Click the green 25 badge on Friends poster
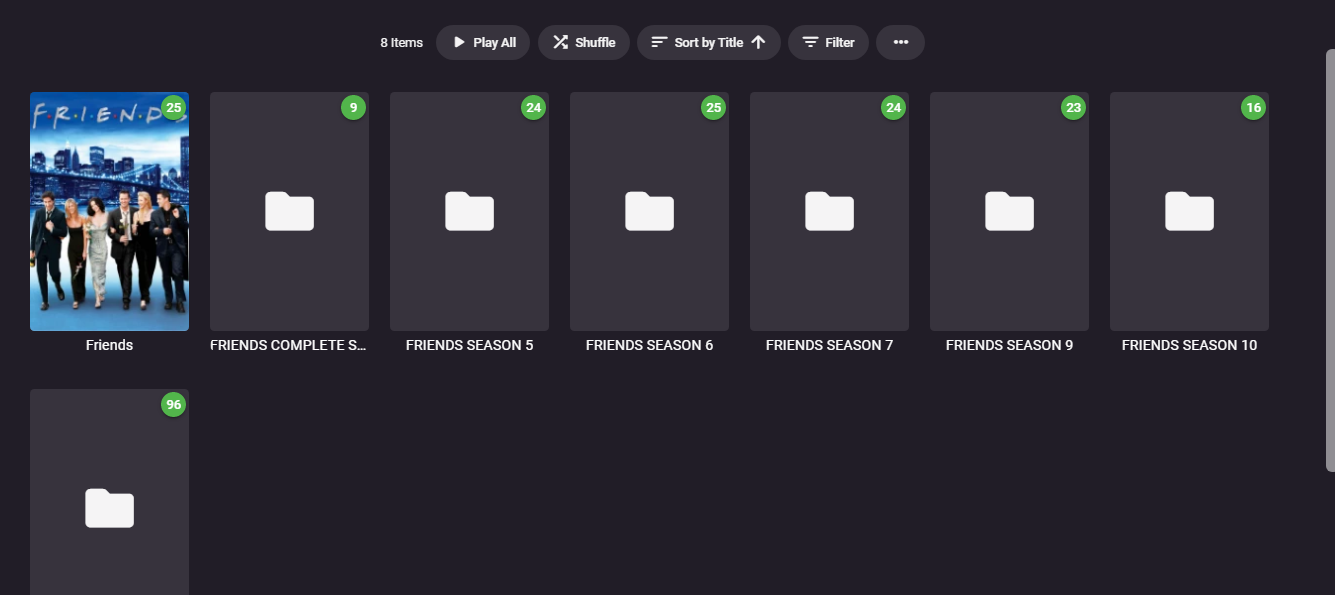1335x595 pixels. coord(174,107)
